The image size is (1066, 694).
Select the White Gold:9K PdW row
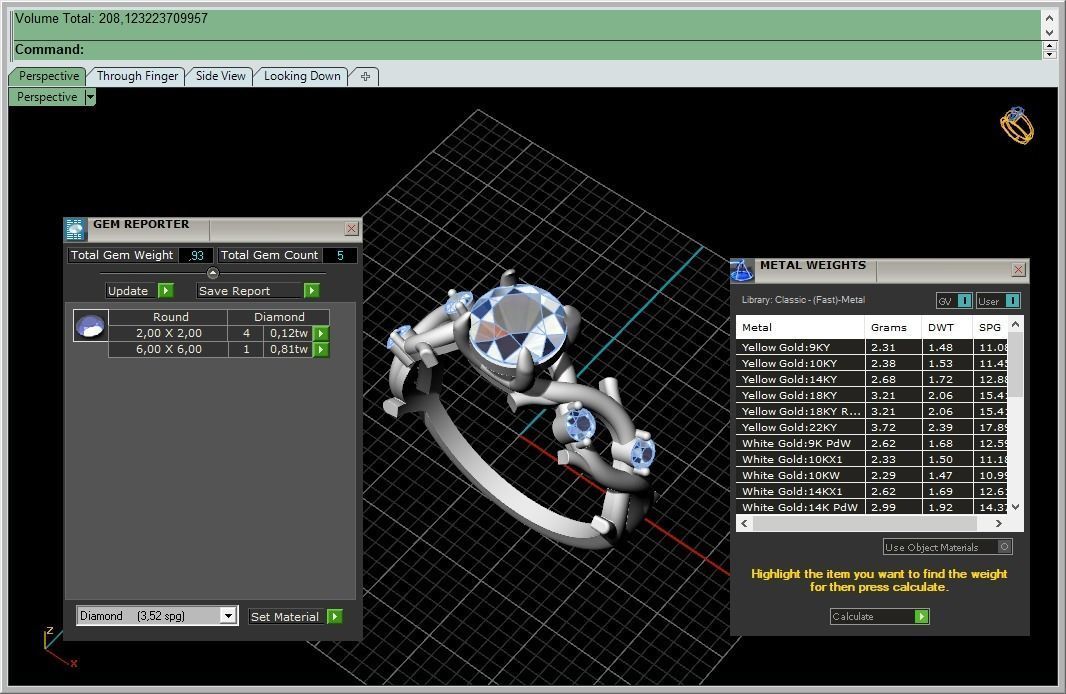(x=872, y=443)
